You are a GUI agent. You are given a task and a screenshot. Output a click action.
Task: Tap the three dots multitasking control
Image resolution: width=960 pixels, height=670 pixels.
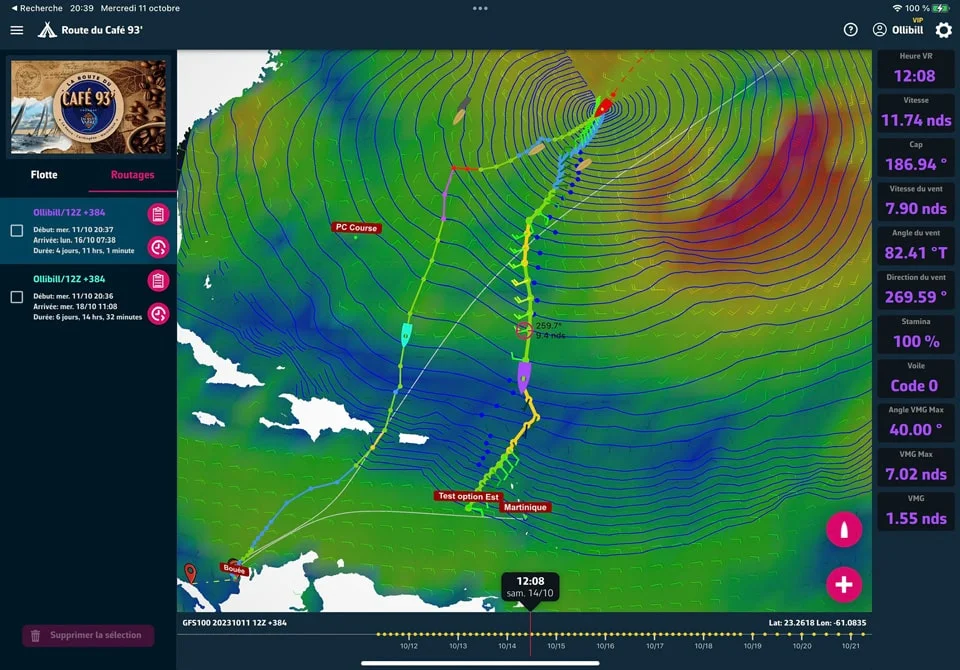[x=480, y=9]
